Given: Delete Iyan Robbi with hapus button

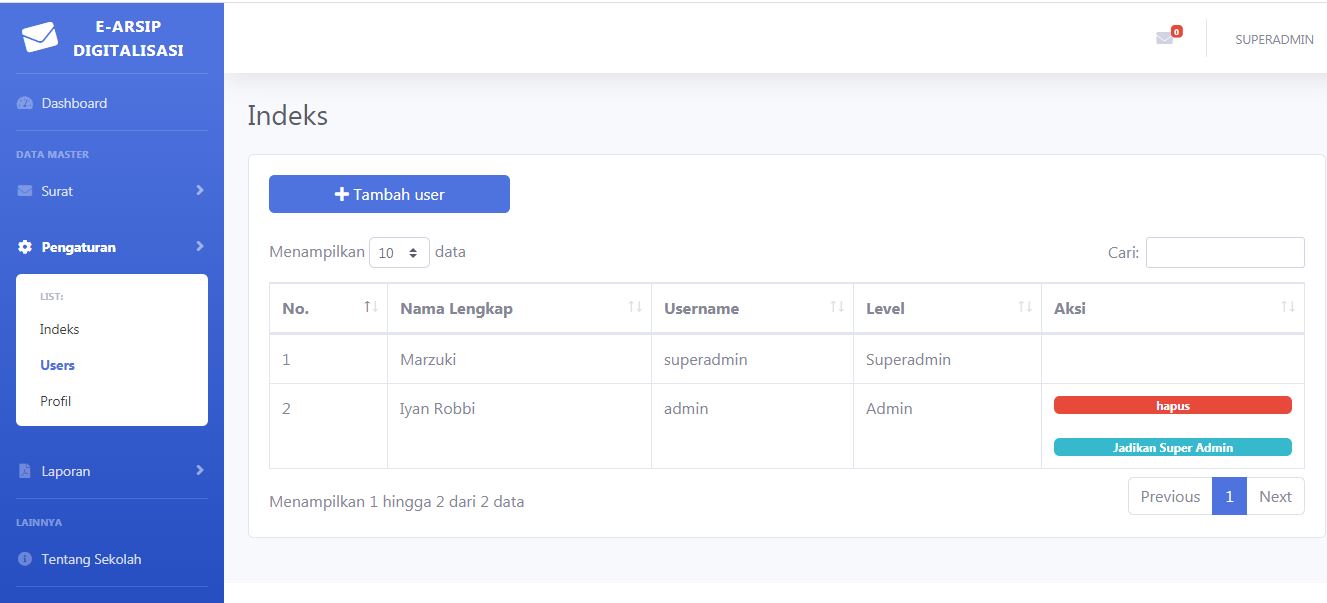Looking at the screenshot, I should click(x=1172, y=405).
